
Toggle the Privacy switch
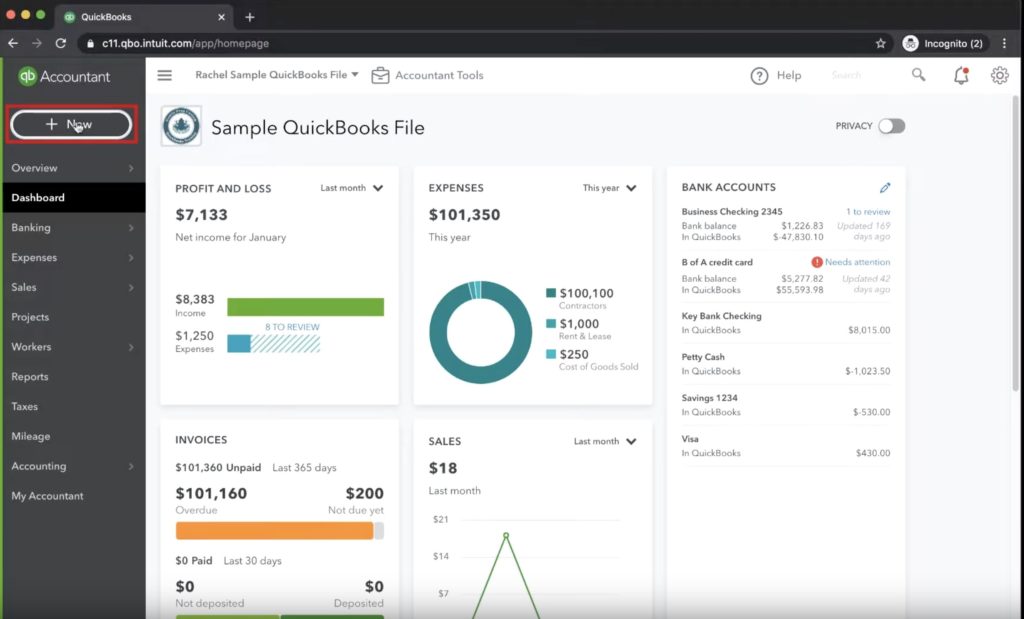pos(891,126)
